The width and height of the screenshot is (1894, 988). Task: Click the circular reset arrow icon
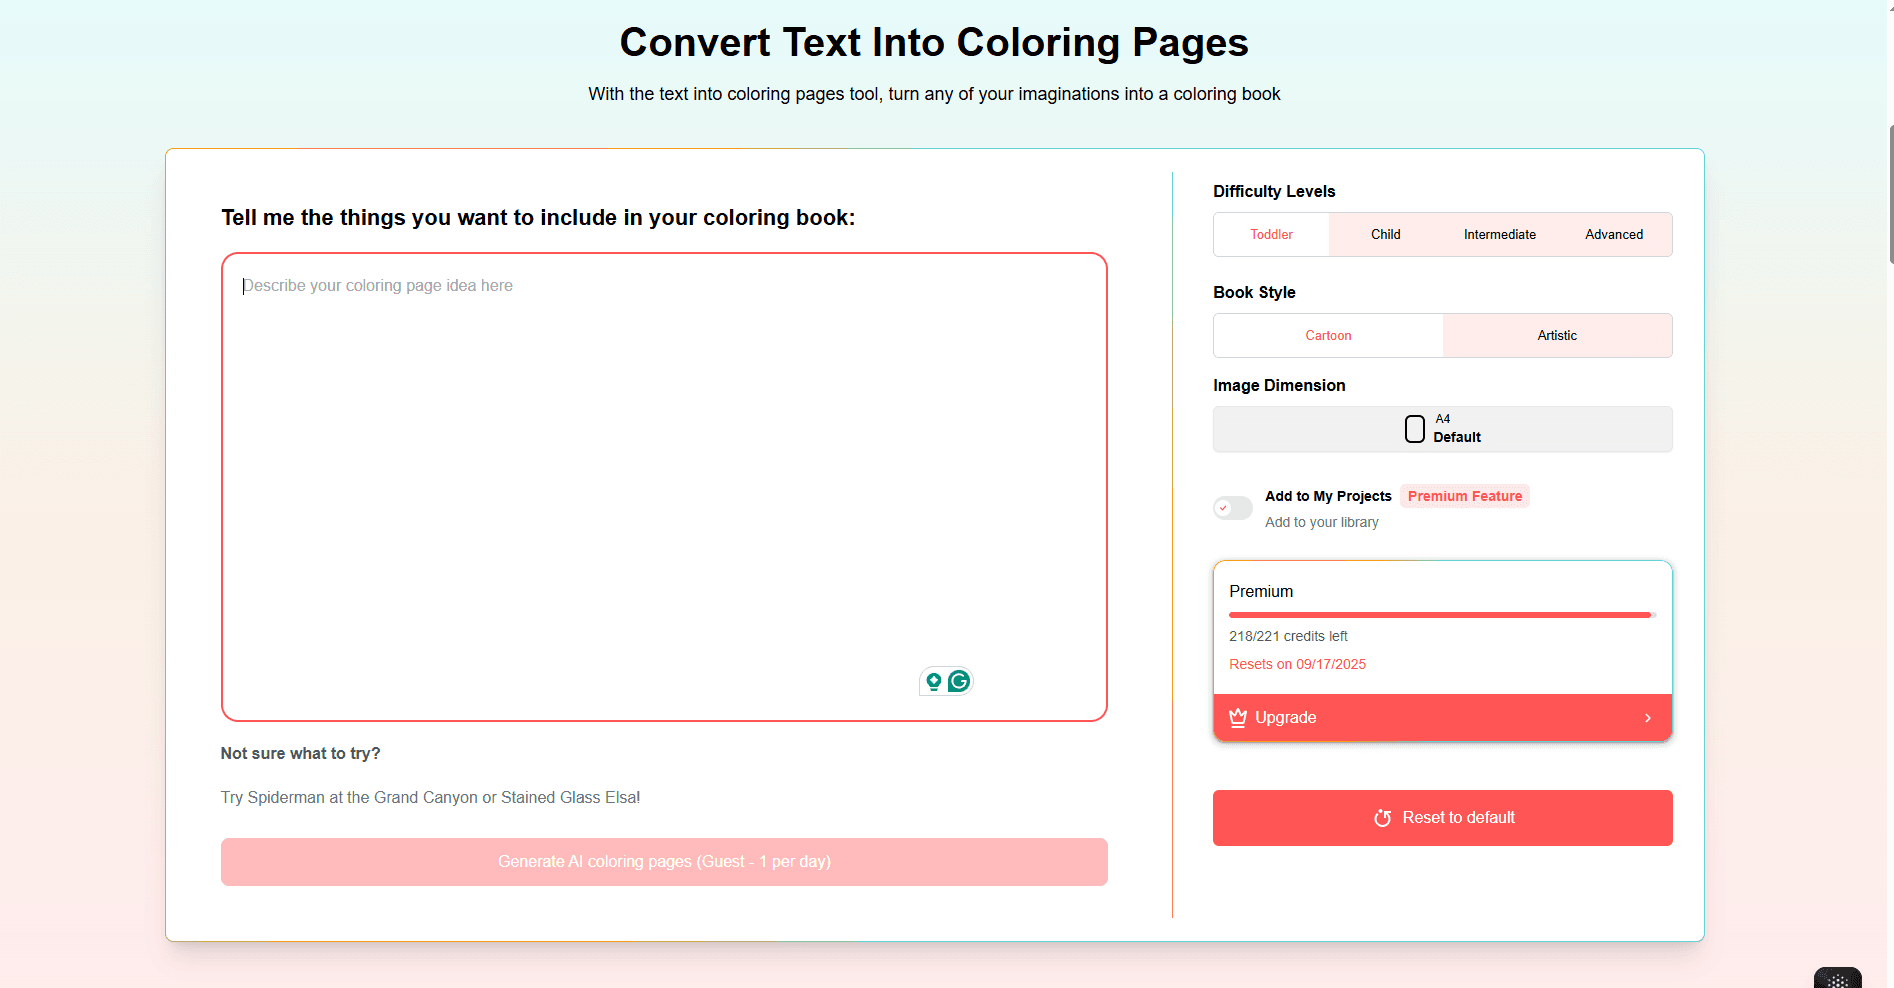coord(1382,817)
